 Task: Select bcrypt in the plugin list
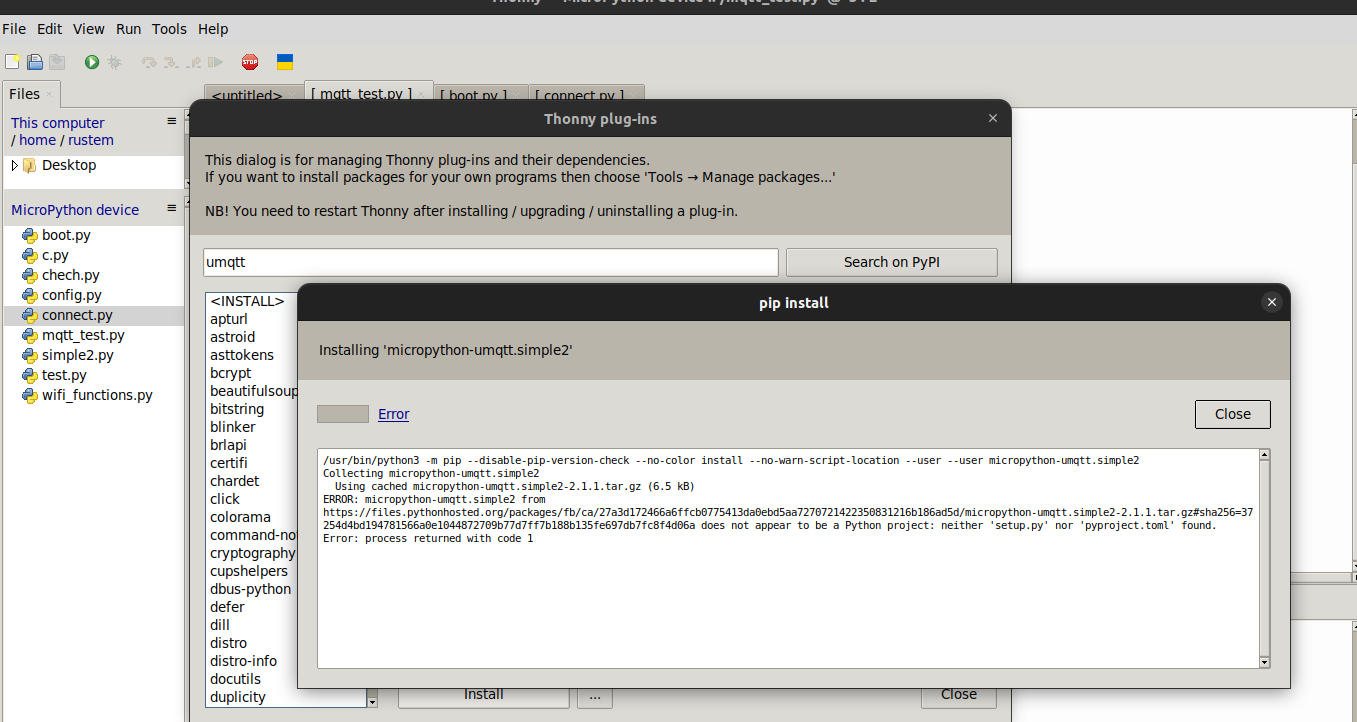click(x=229, y=372)
